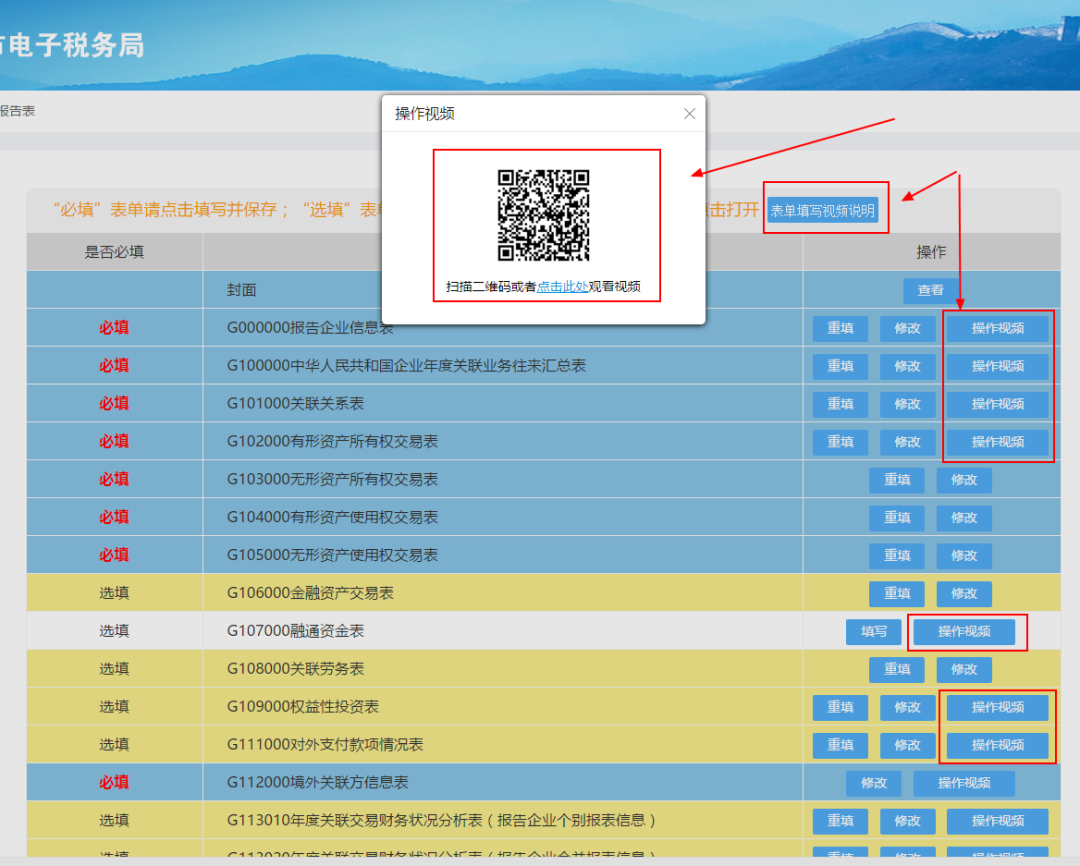Click 查看 for the 封面 row

point(931,291)
